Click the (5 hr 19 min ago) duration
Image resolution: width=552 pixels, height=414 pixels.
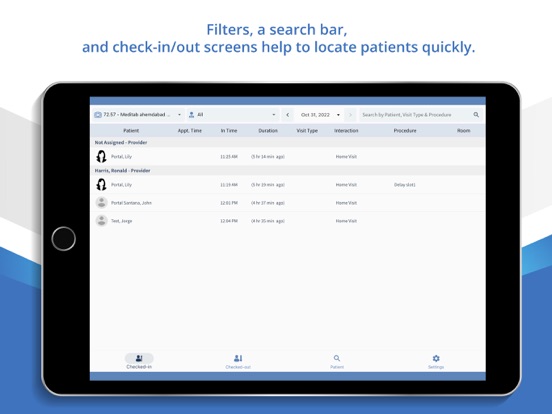pos(268,185)
